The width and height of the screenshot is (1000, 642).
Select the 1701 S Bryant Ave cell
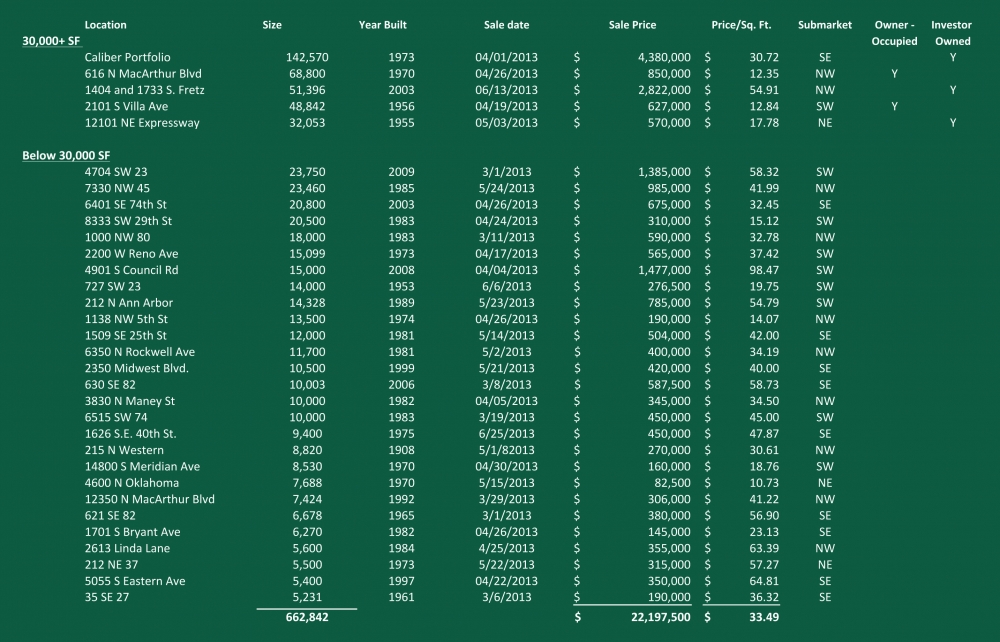pyautogui.click(x=132, y=532)
